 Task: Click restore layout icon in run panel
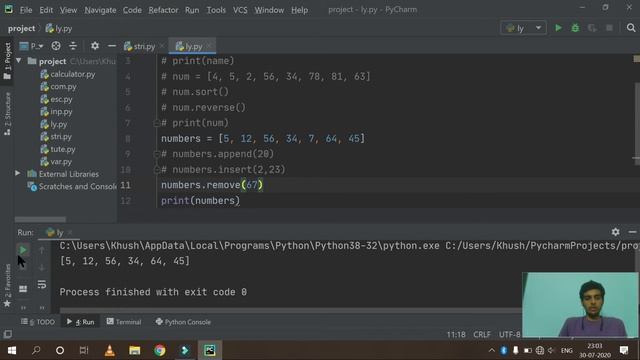point(23,289)
